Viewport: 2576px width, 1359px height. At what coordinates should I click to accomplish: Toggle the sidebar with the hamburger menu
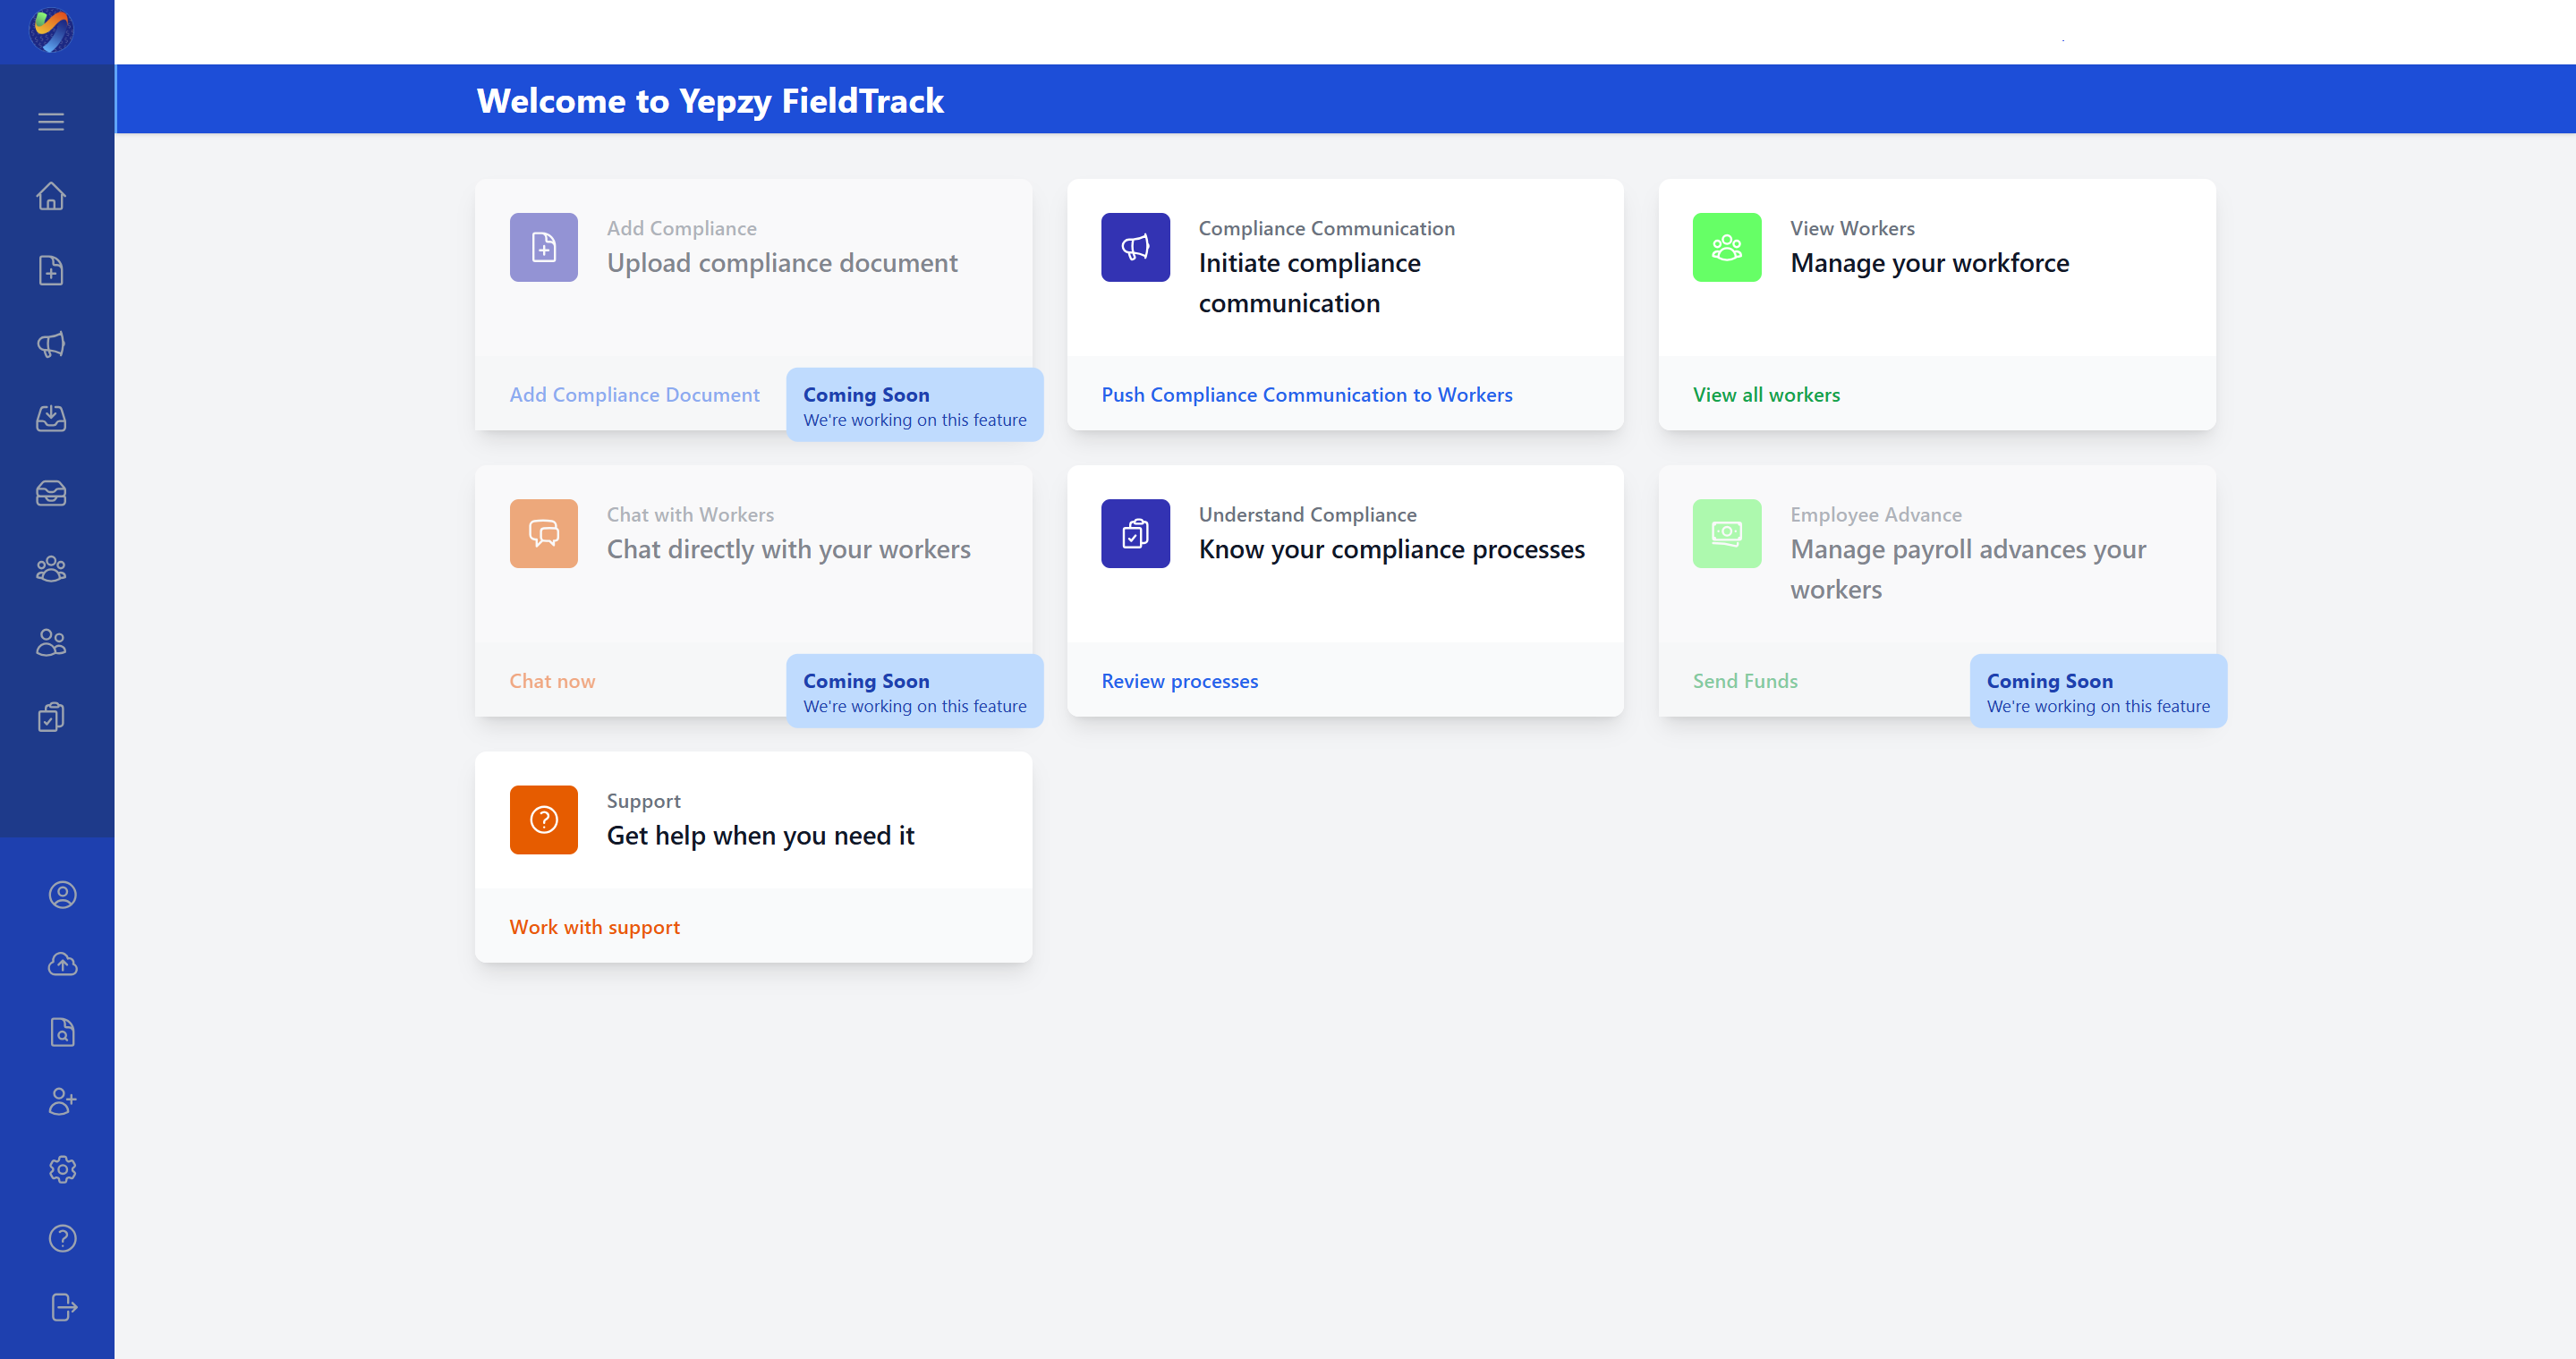coord(51,121)
